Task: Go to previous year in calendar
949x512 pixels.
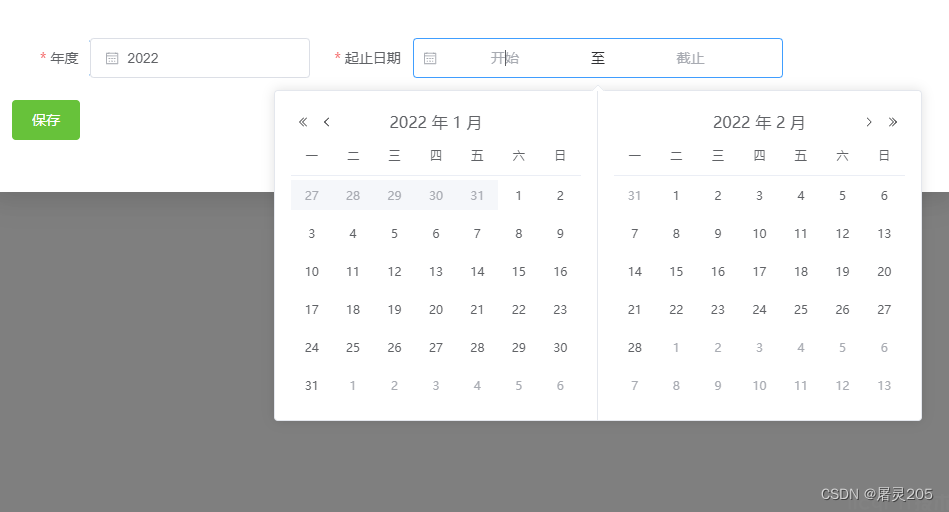Action: 303,122
